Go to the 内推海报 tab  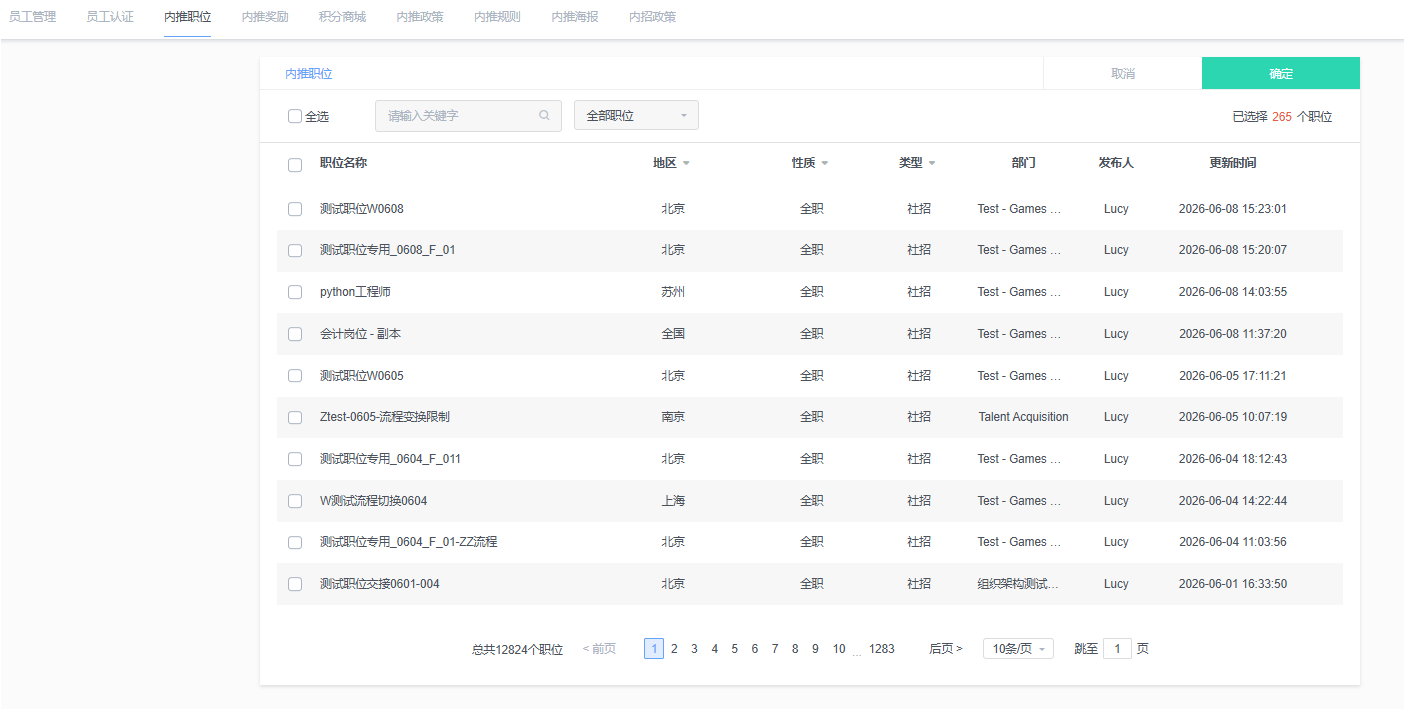coord(575,17)
